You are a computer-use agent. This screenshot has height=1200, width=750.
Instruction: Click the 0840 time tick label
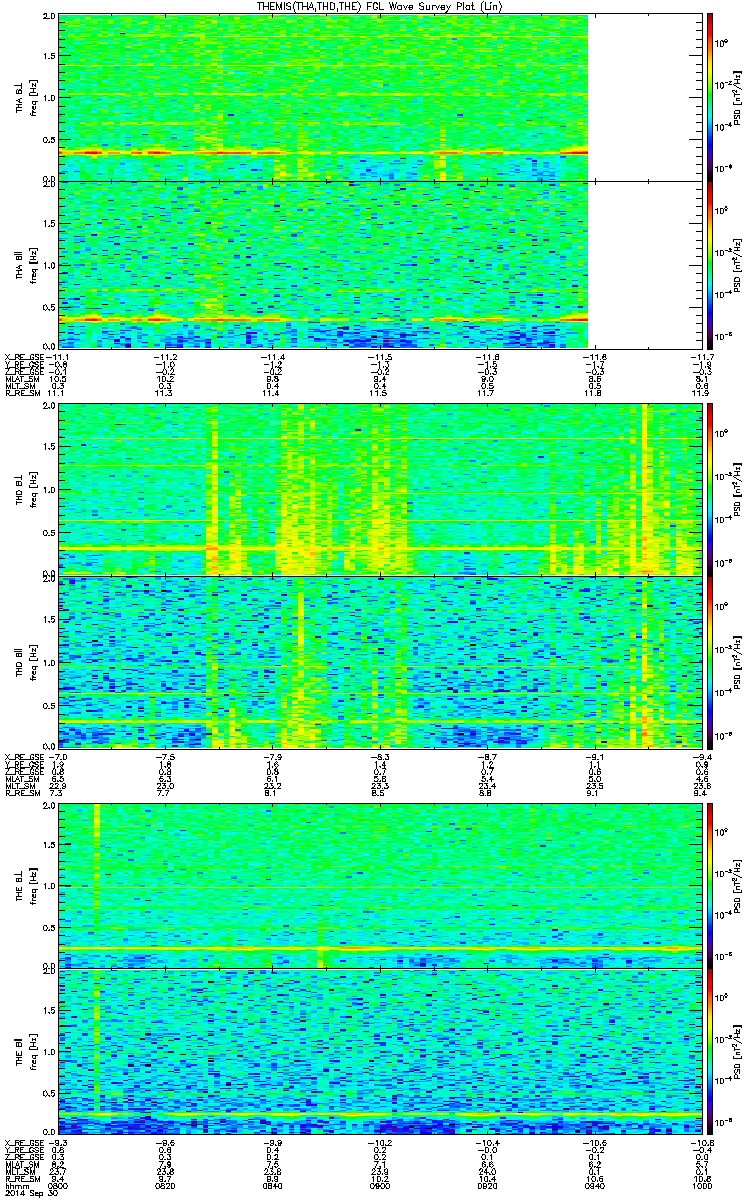click(272, 1187)
